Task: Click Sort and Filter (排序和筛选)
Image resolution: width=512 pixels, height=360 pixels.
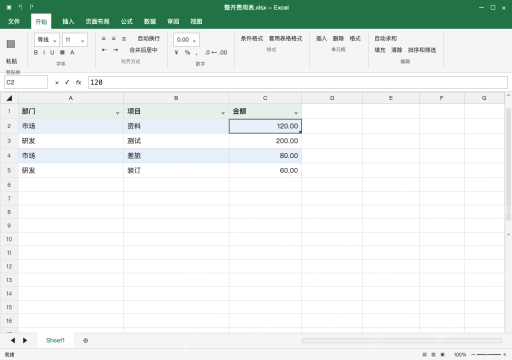Action: [422, 50]
